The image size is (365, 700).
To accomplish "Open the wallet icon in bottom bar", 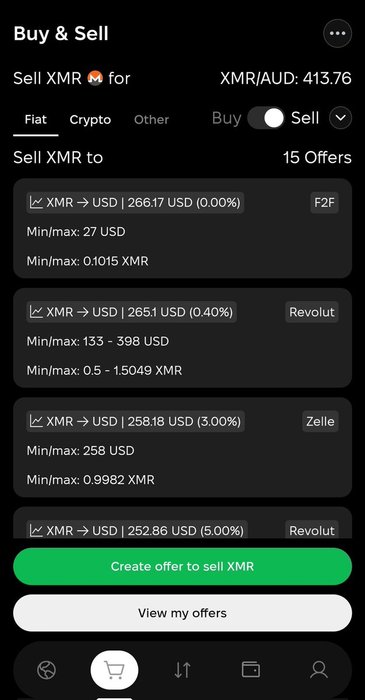I will tap(251, 670).
